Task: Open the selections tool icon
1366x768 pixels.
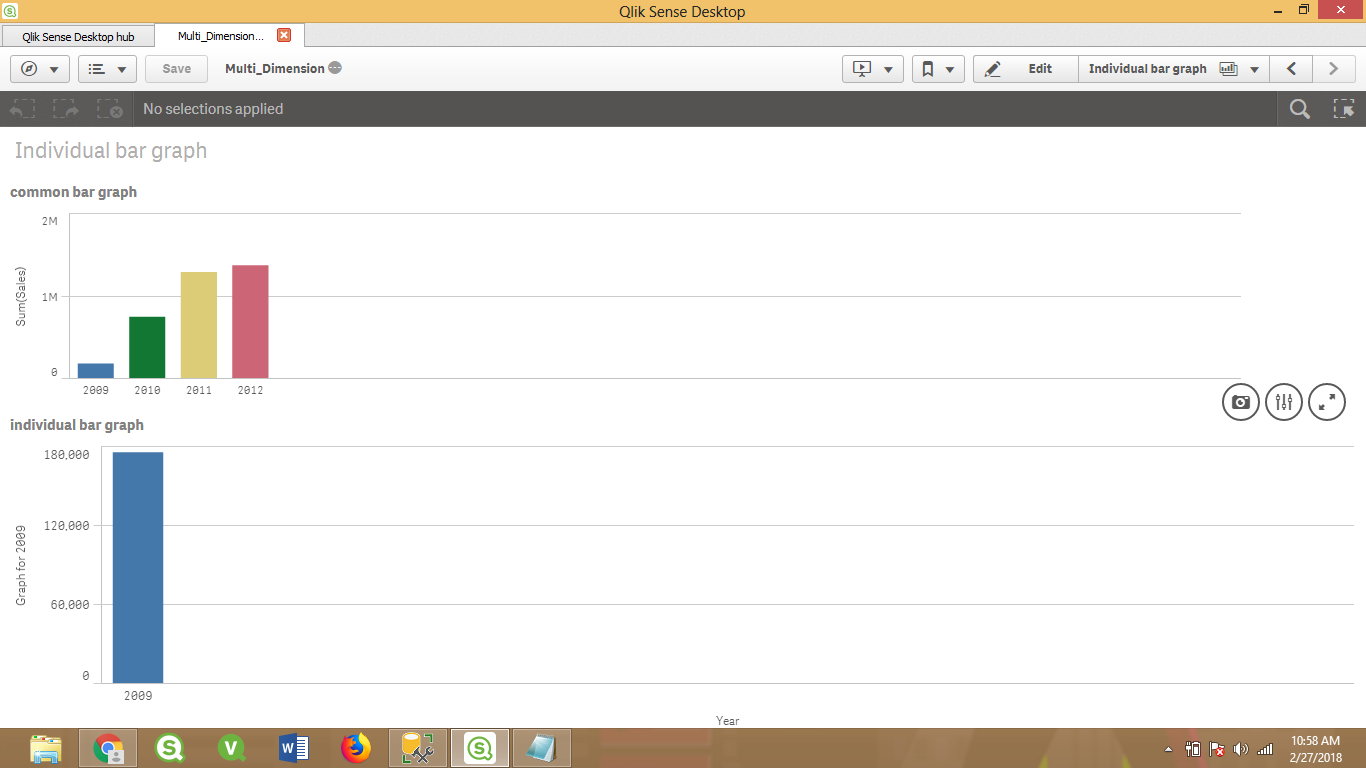Action: 1345,108
